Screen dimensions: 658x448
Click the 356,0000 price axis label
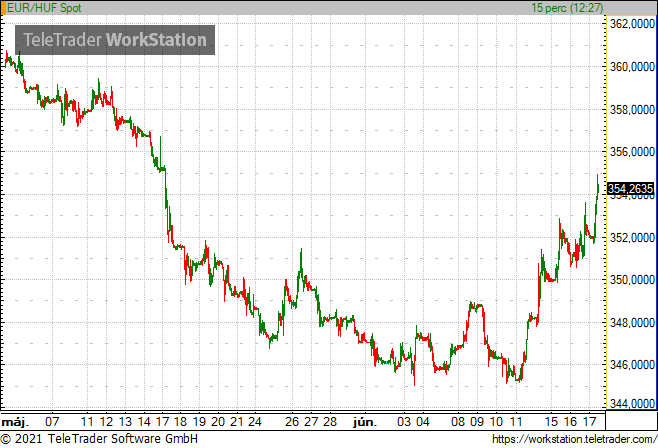[632, 152]
